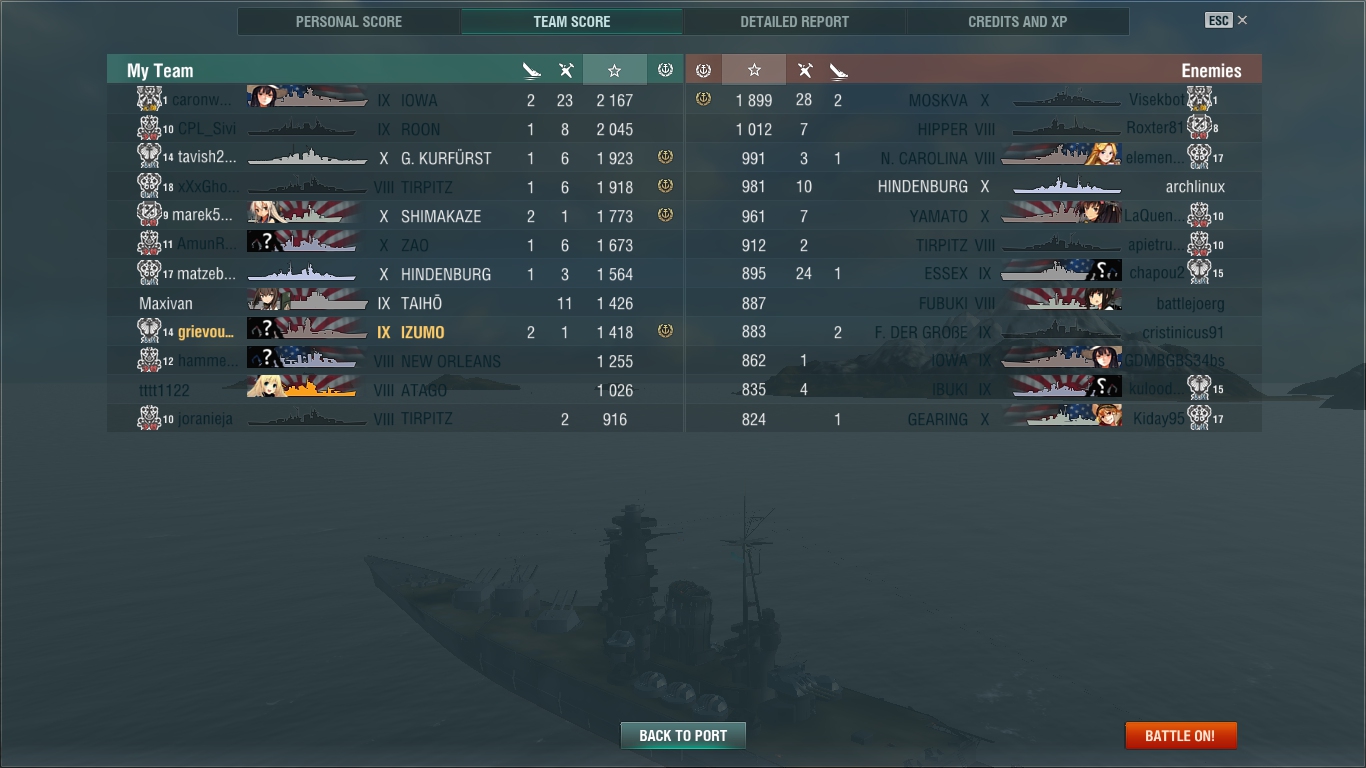Click My Team achievements ribbon column icon
The width and height of the screenshot is (1366, 768).
pos(665,70)
